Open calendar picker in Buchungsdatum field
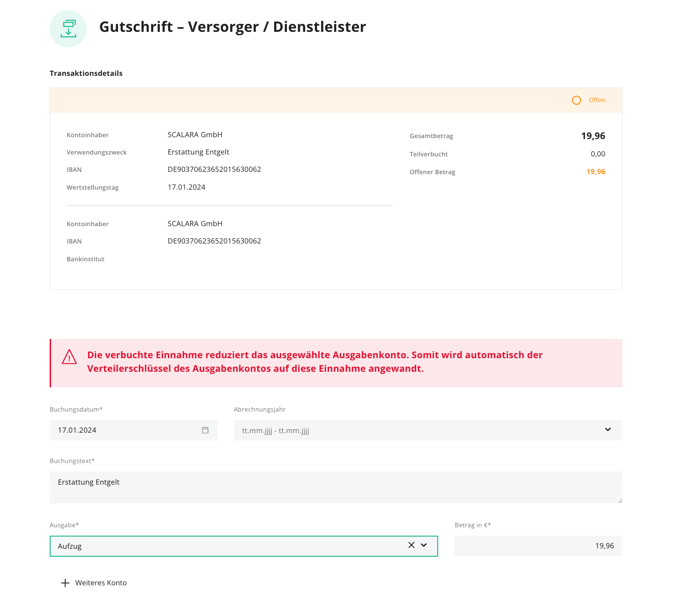This screenshot has height=604, width=688. pos(205,430)
